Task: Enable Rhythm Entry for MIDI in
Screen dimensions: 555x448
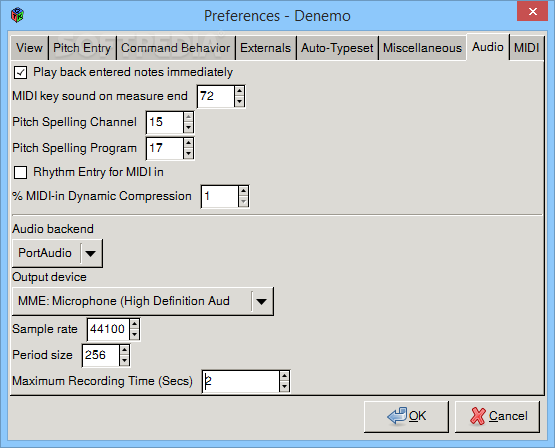Action: 20,173
